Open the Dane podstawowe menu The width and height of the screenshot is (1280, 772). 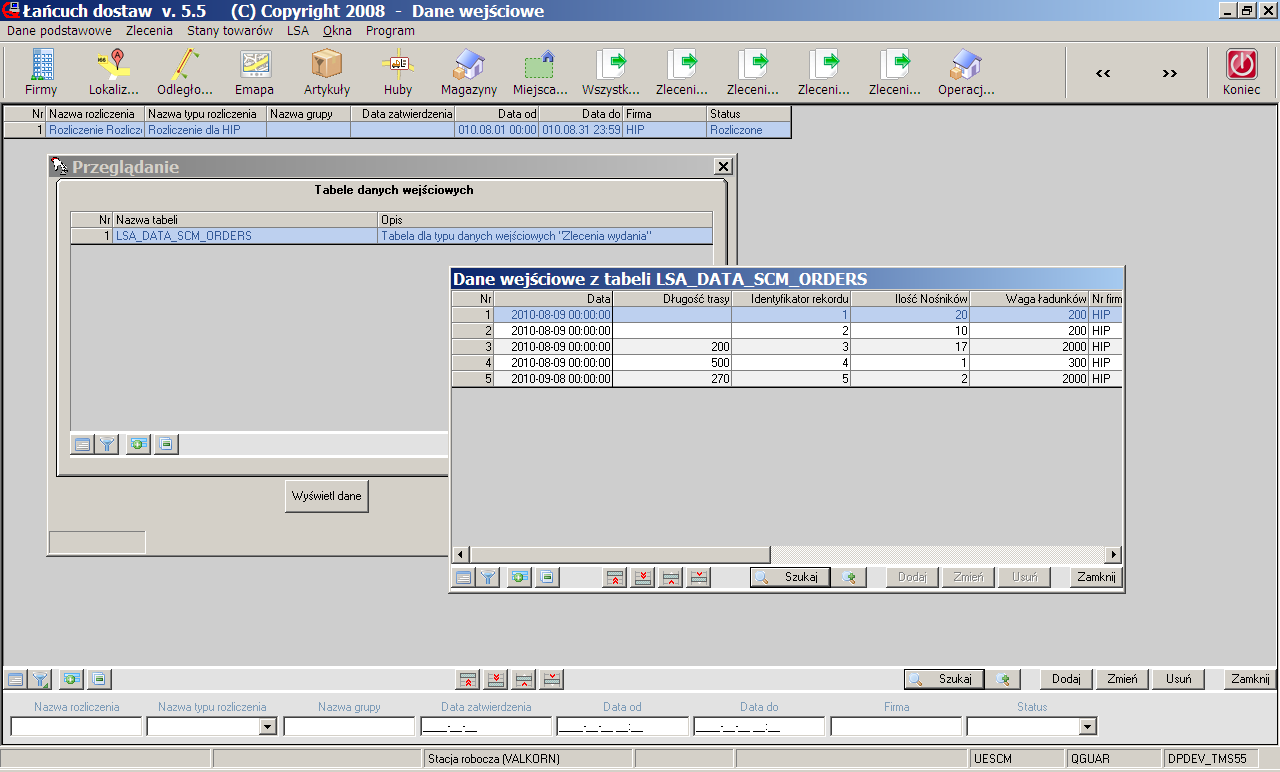tap(60, 31)
